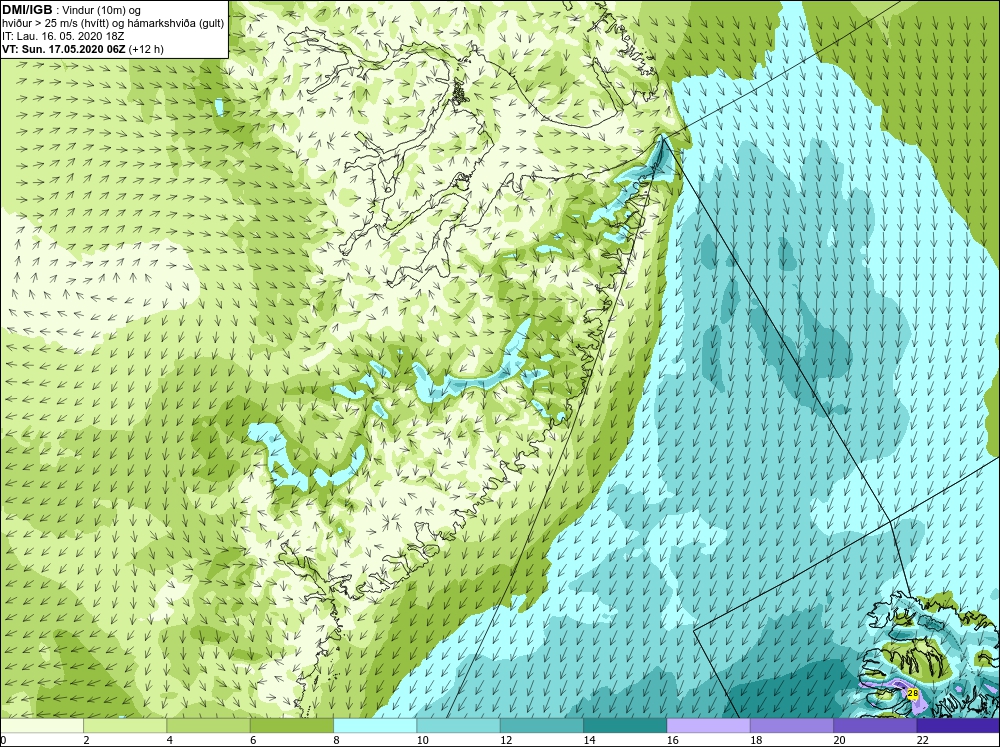Select the light cyan 8–10 m/s legend swatch
This screenshot has height=747, width=1000.
(375, 726)
